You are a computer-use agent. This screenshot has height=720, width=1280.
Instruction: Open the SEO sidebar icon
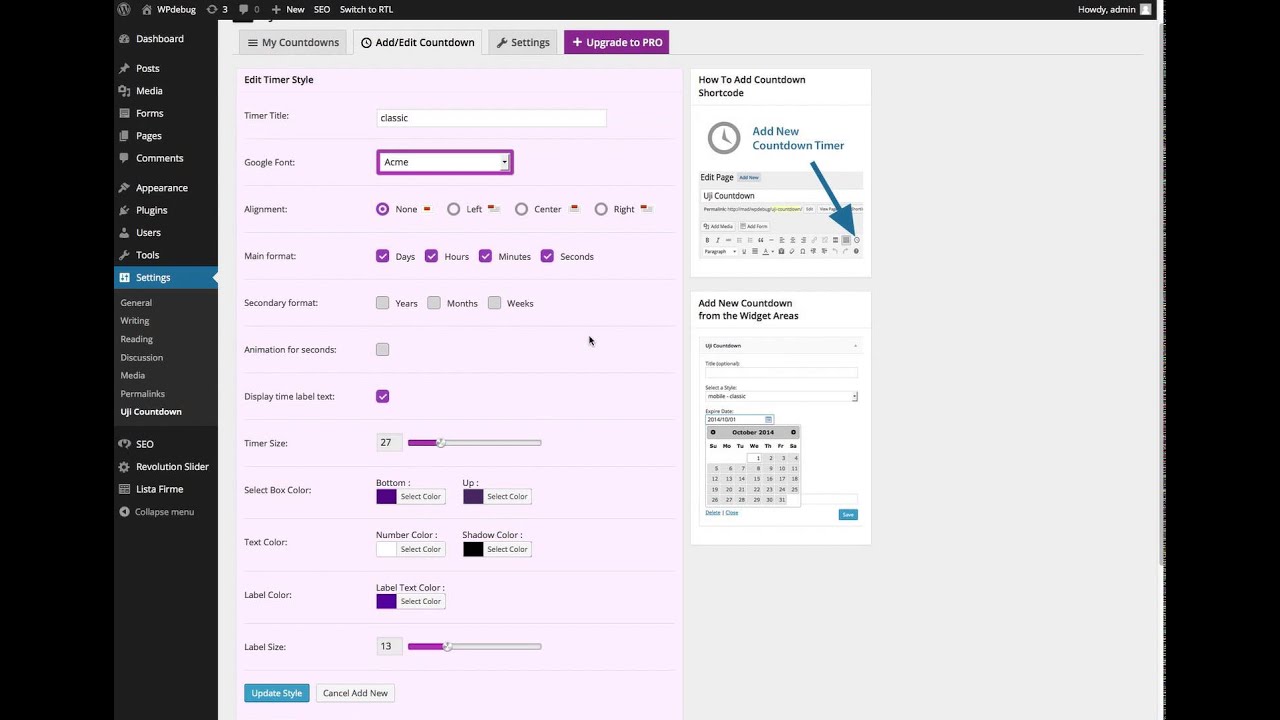pos(124,444)
